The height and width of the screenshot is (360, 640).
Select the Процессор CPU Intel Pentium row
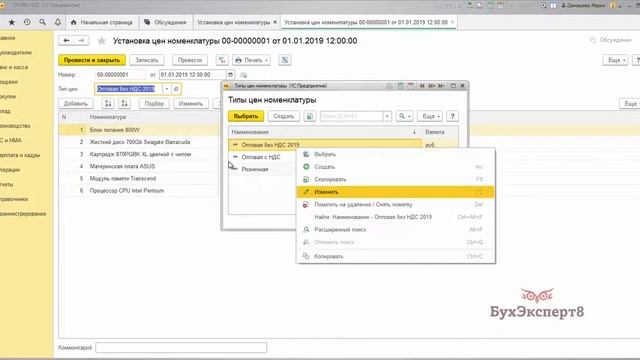coord(139,191)
